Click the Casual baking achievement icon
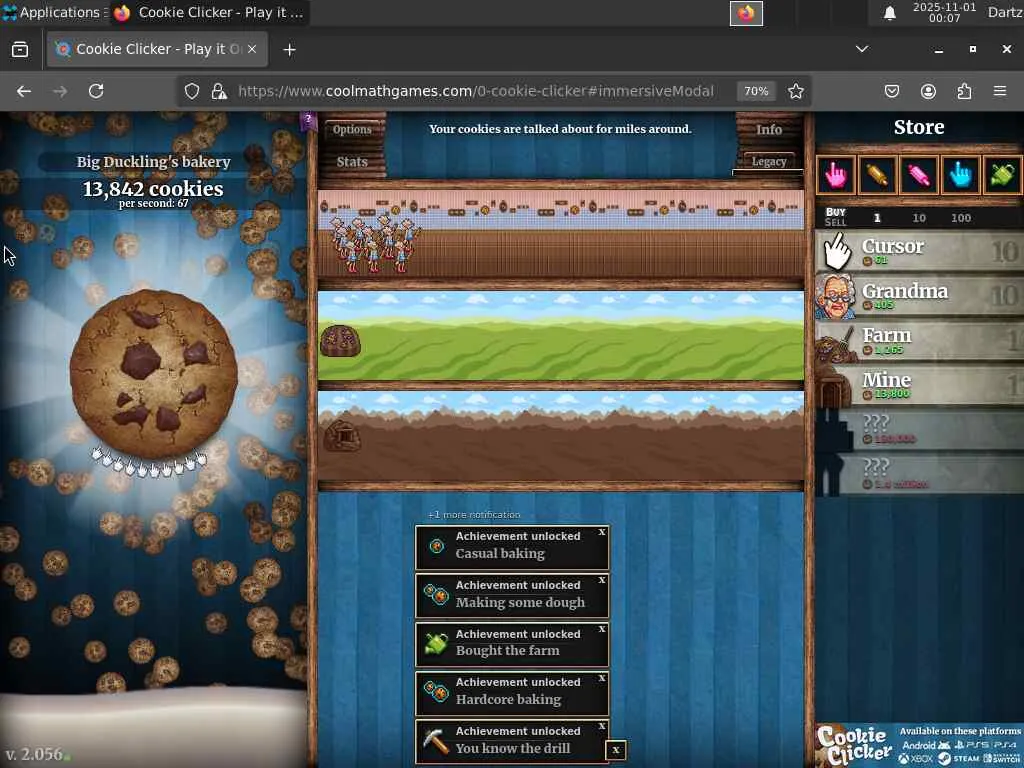1024x768 pixels. (x=436, y=547)
